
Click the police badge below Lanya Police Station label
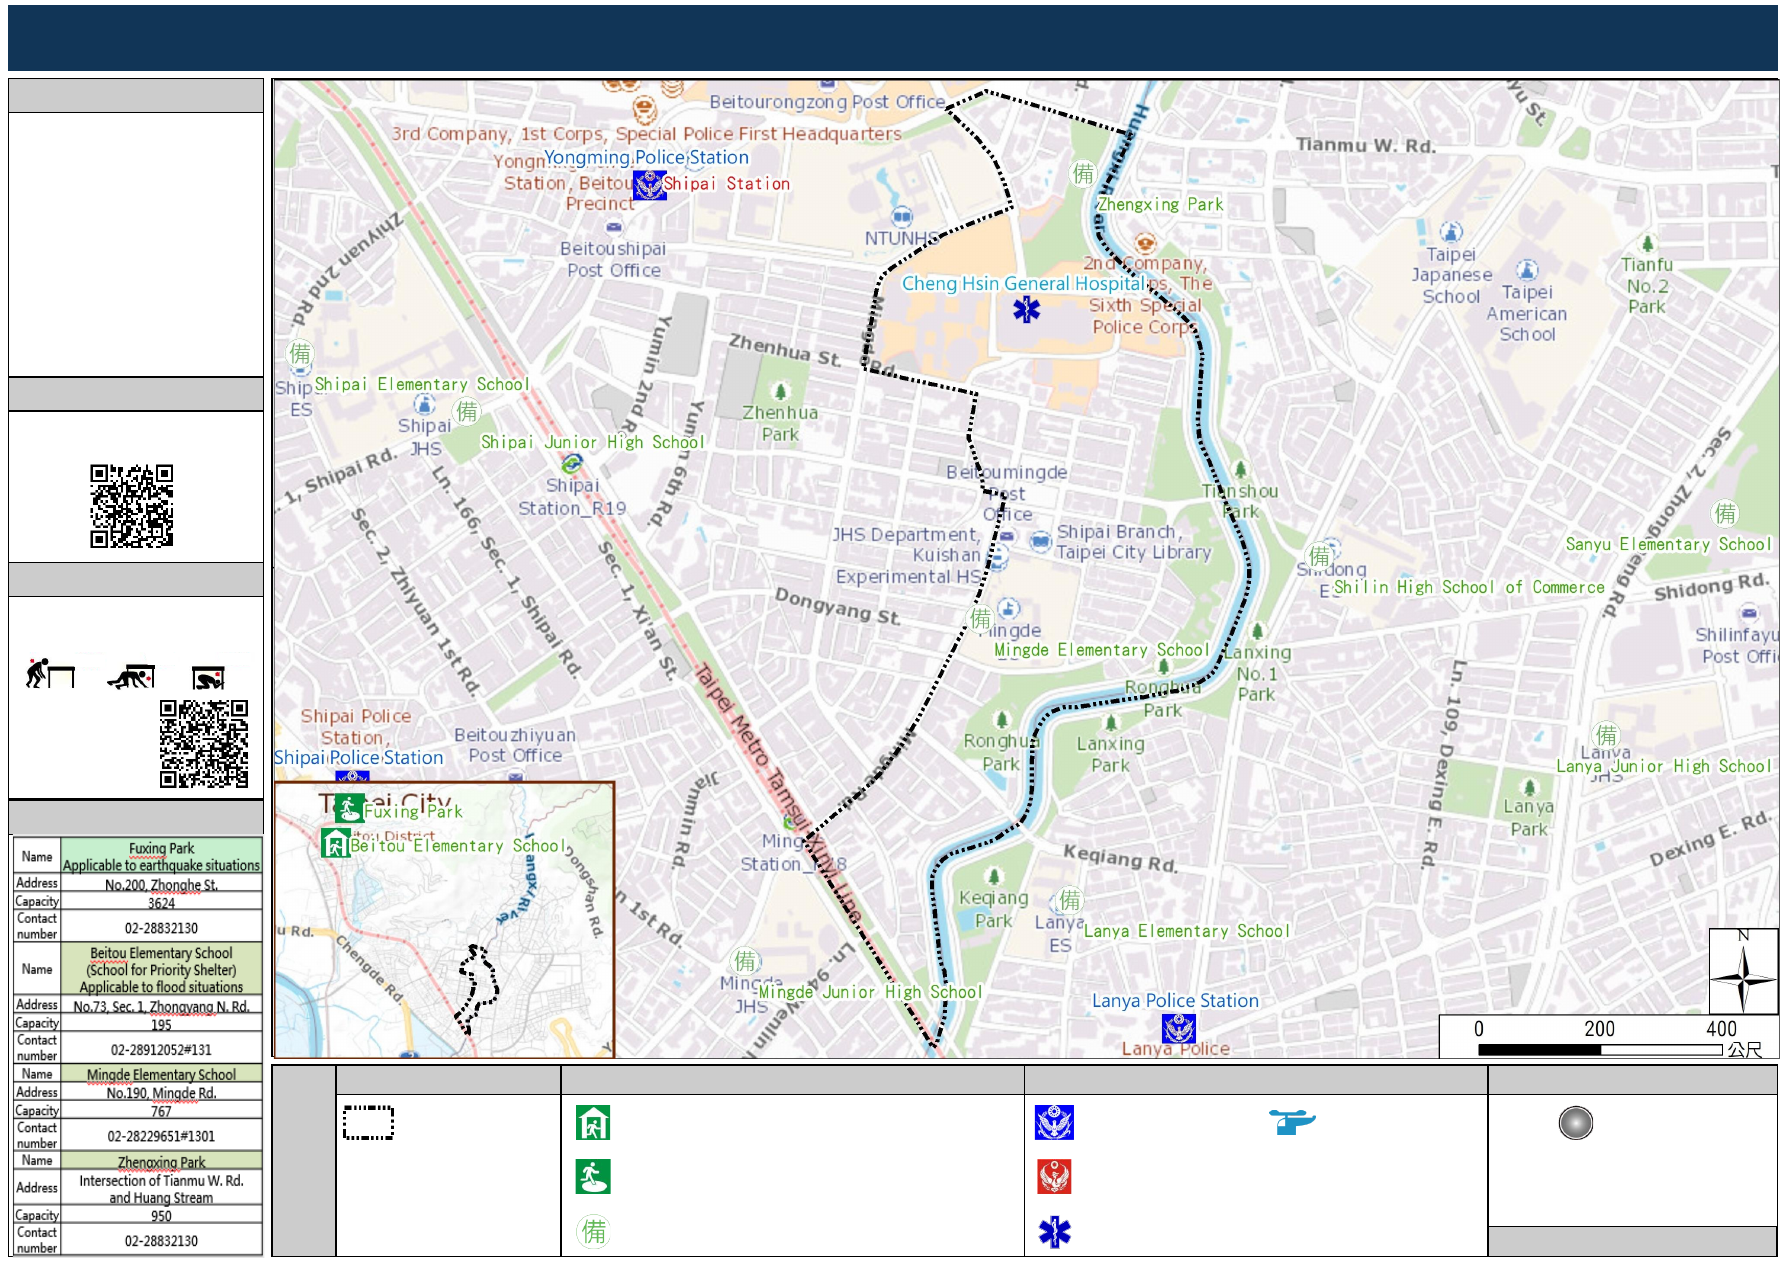click(x=1179, y=1028)
